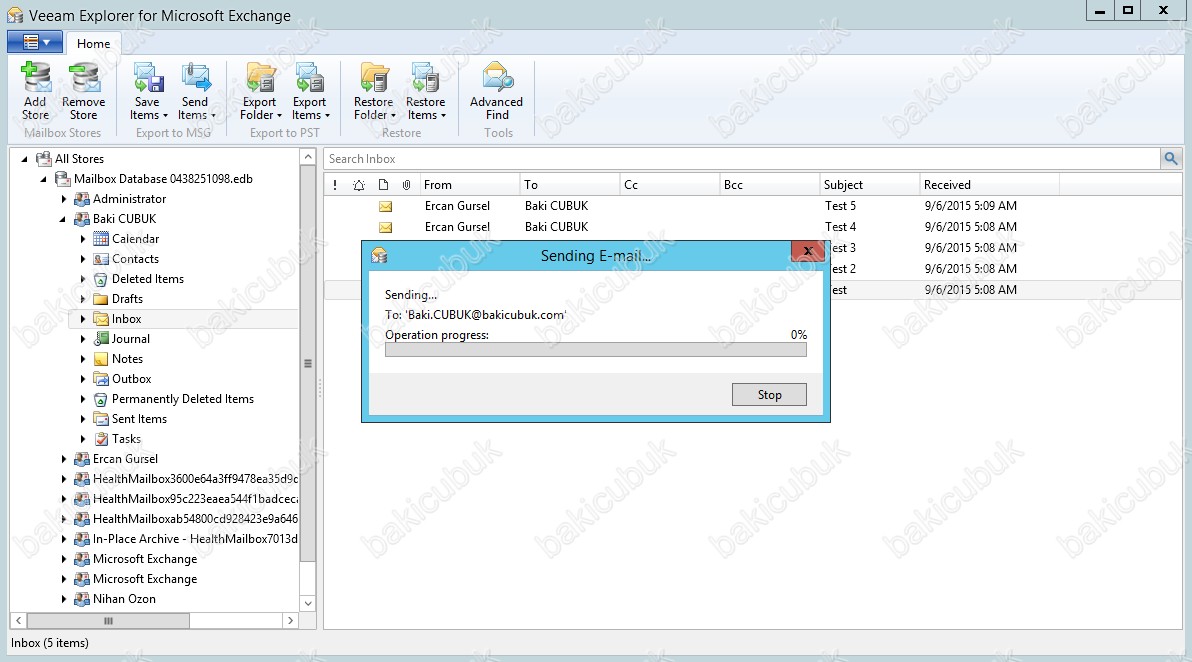The height and width of the screenshot is (662, 1192).
Task: Select the Deleted Items folder icon
Action: [x=100, y=279]
